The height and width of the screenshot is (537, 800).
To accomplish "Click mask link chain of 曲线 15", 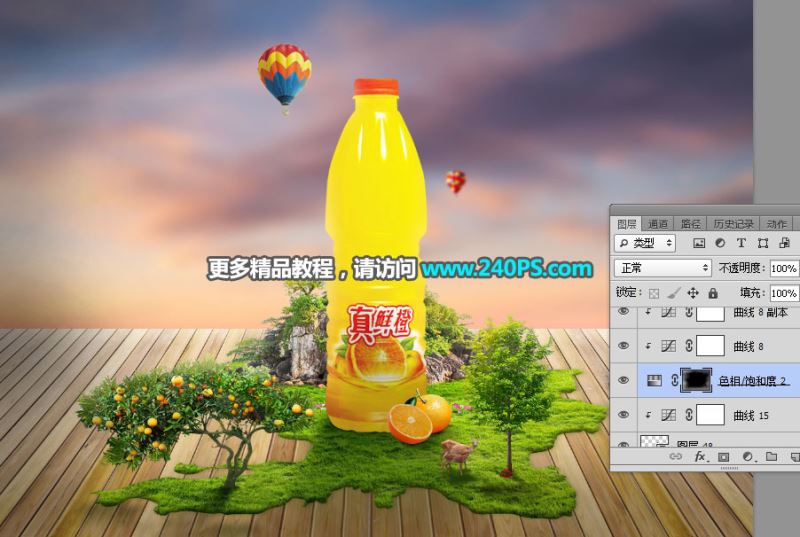I will [689, 415].
